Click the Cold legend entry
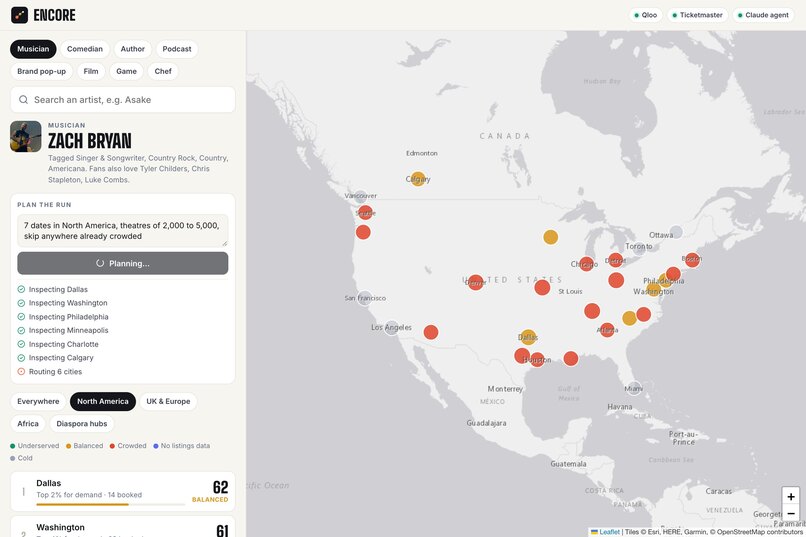 point(21,458)
